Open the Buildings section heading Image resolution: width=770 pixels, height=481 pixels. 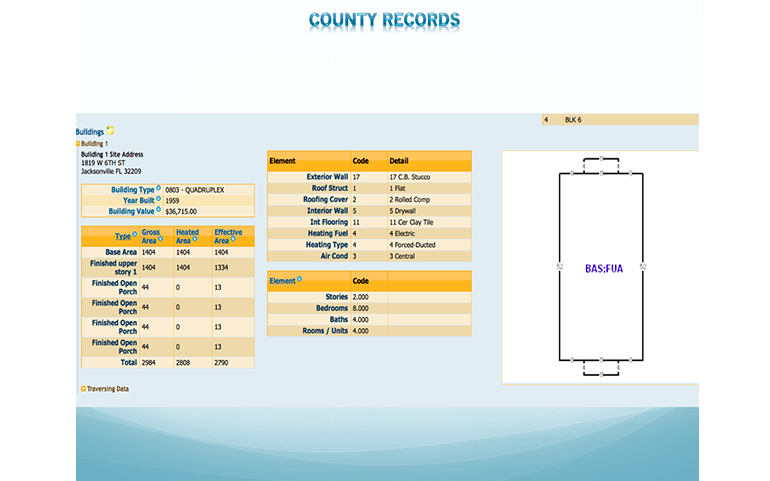point(89,132)
